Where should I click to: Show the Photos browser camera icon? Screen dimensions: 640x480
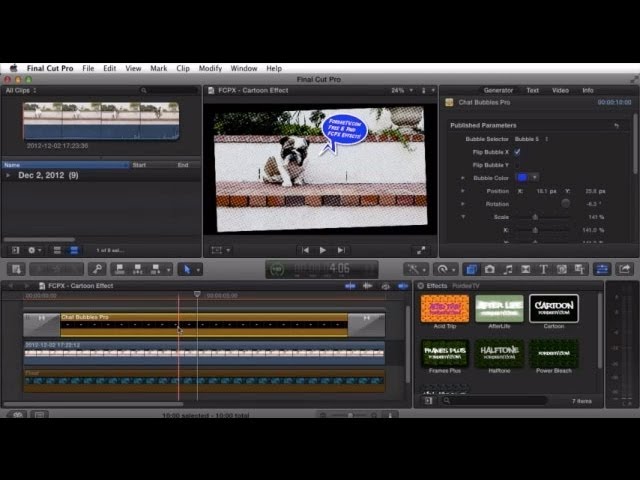click(x=489, y=269)
